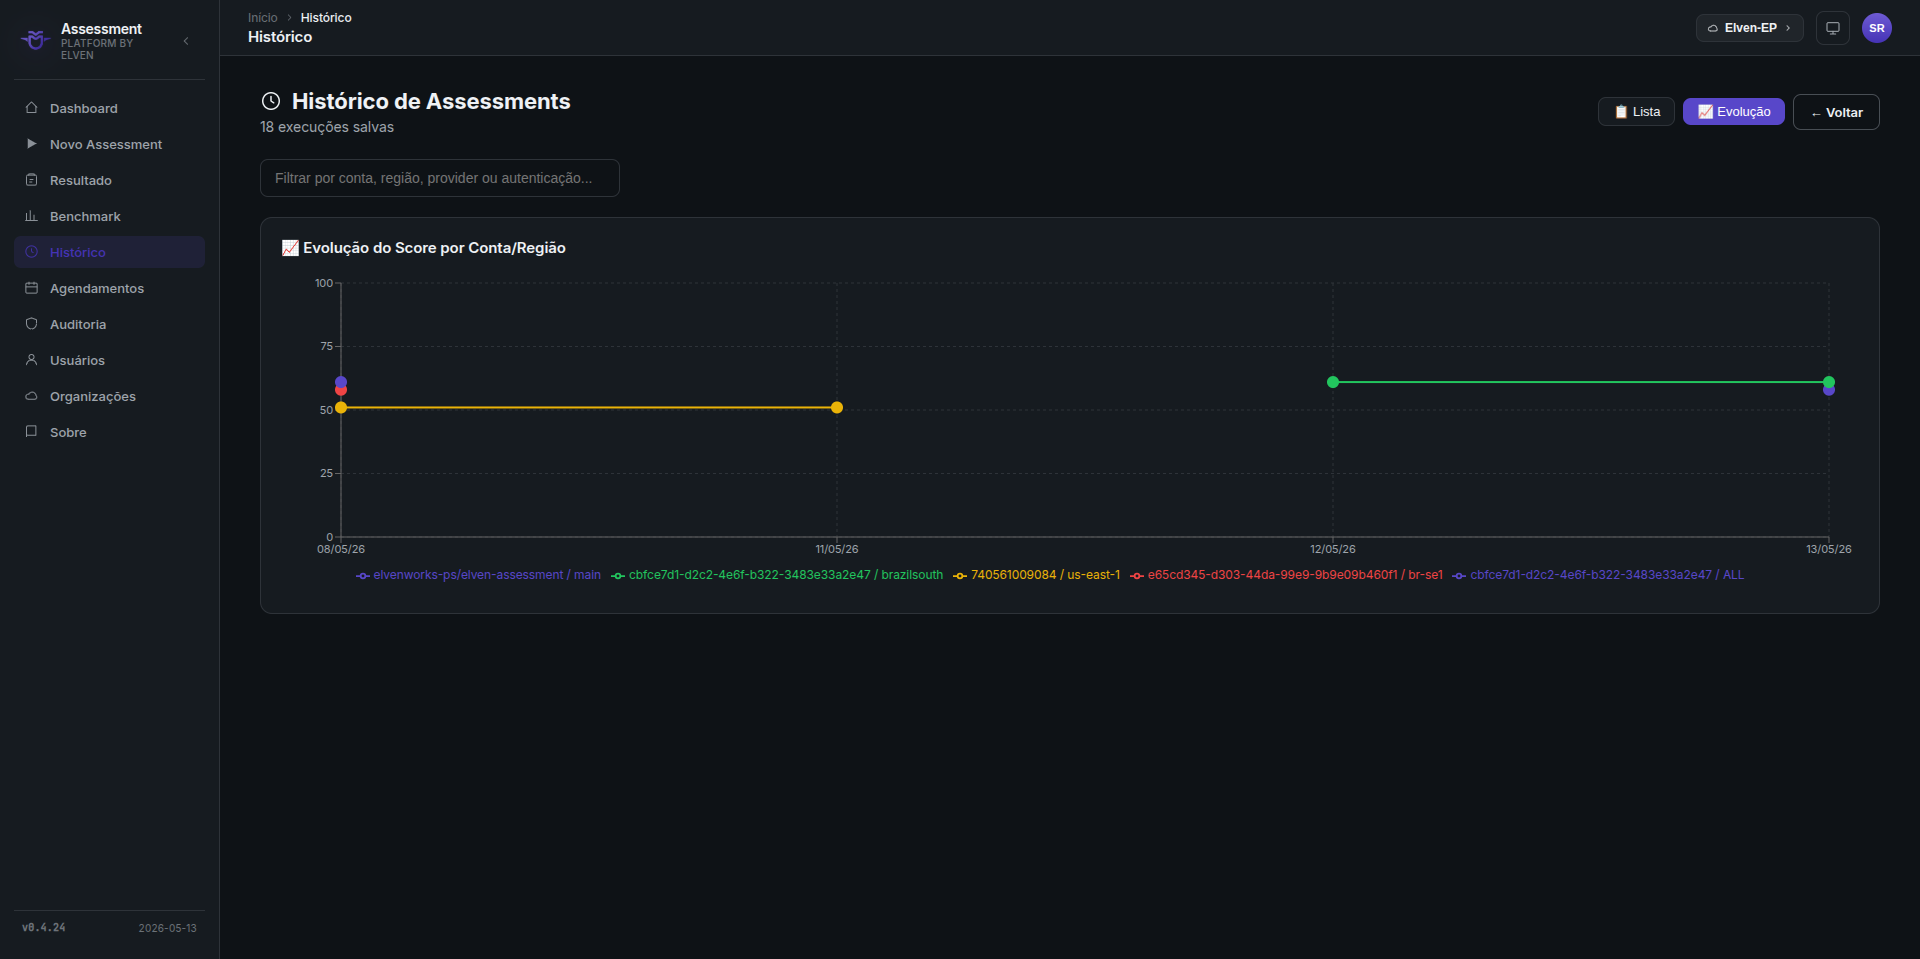Click the monitor display icon in header
Screen dimensions: 1920x959
tap(1833, 28)
